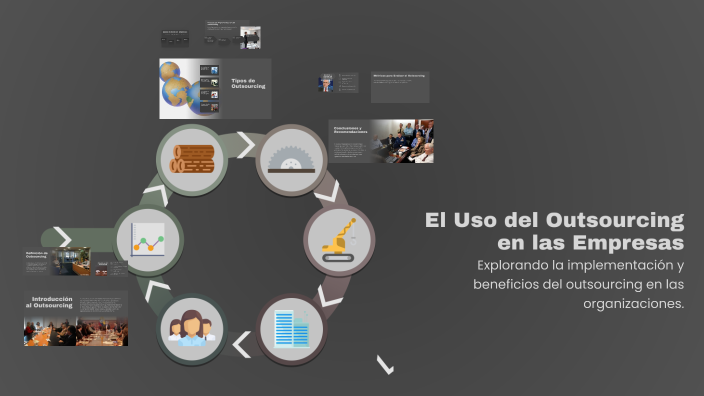Click the meeting room photo in Conclusiones slide
The height and width of the screenshot is (396, 704).
403,141
